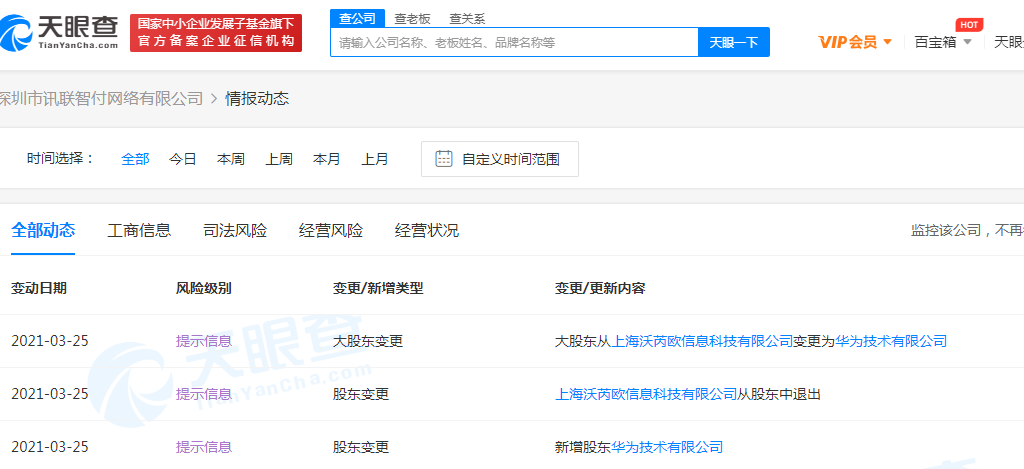Select the 今日 time filter

point(182,159)
